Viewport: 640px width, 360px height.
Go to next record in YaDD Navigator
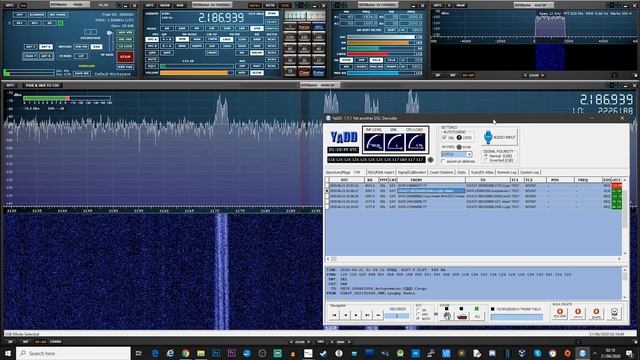[x=356, y=315]
